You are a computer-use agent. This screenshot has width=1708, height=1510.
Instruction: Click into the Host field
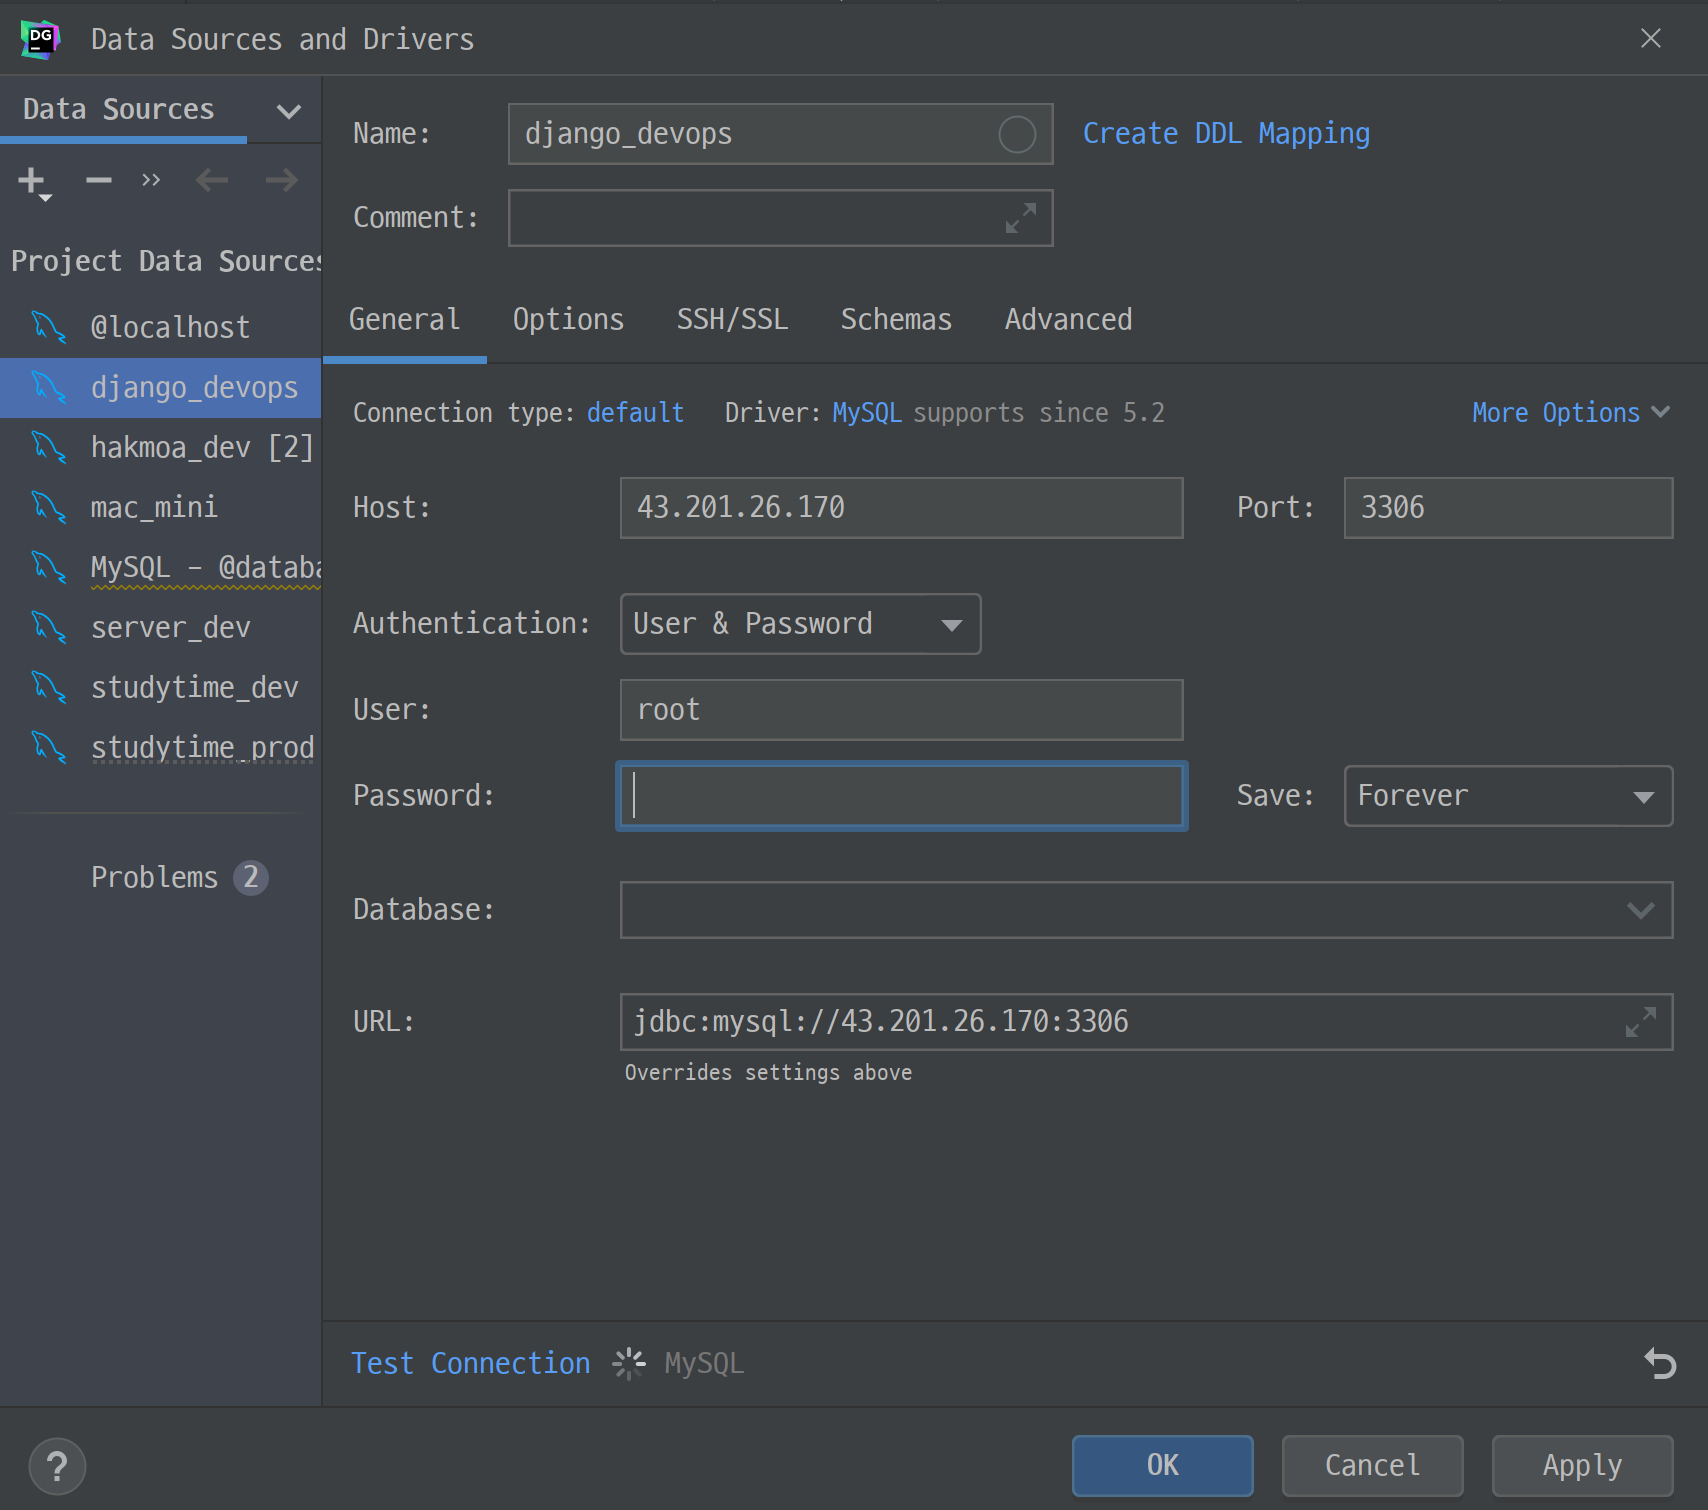(901, 508)
